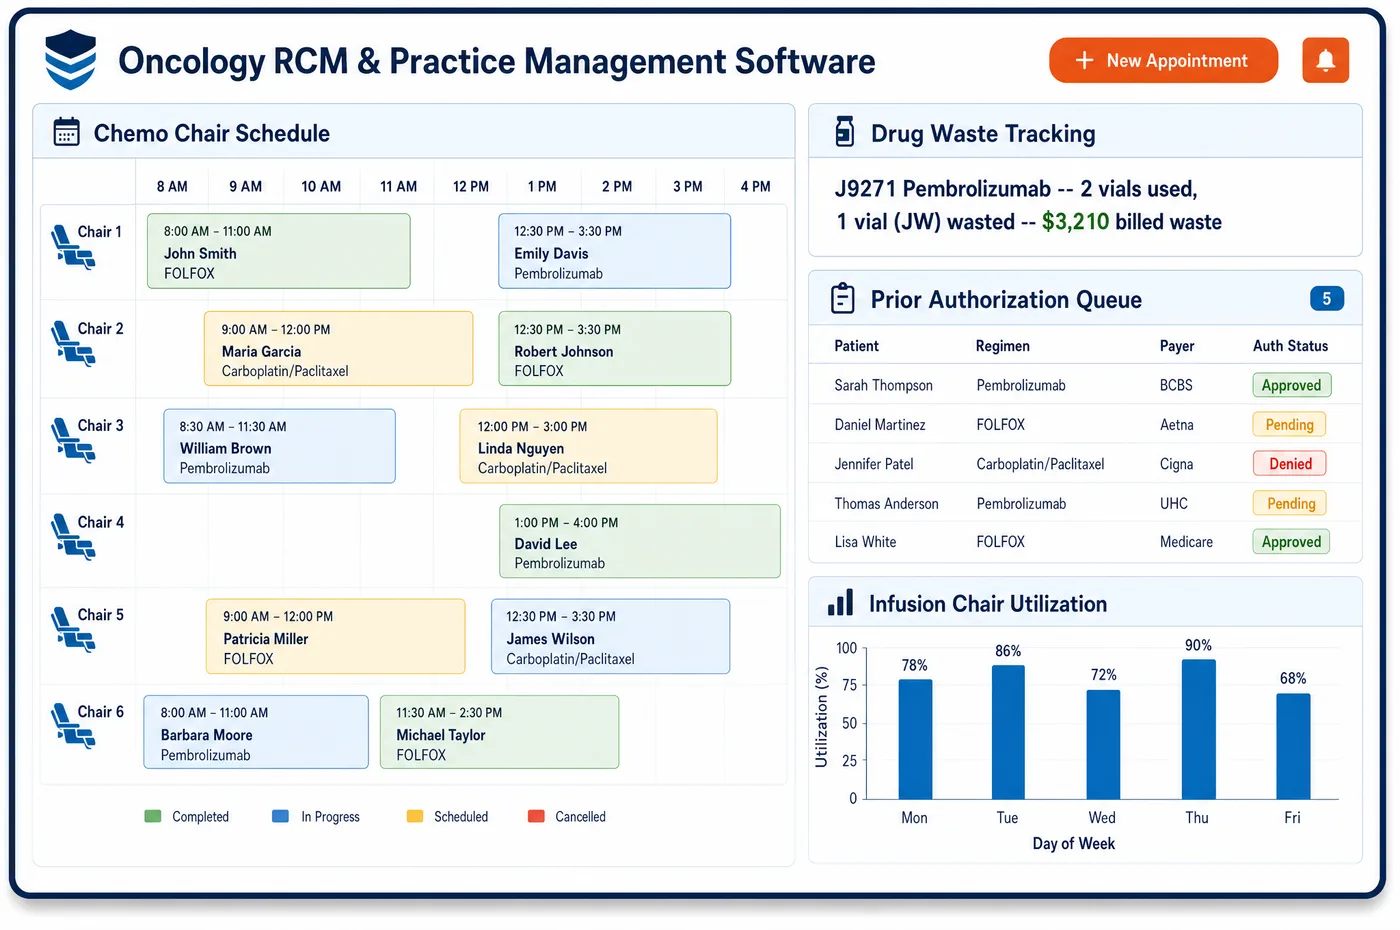Select the Chair 2 seat icon
Screen dimensions: 1400x930
coord(73,344)
